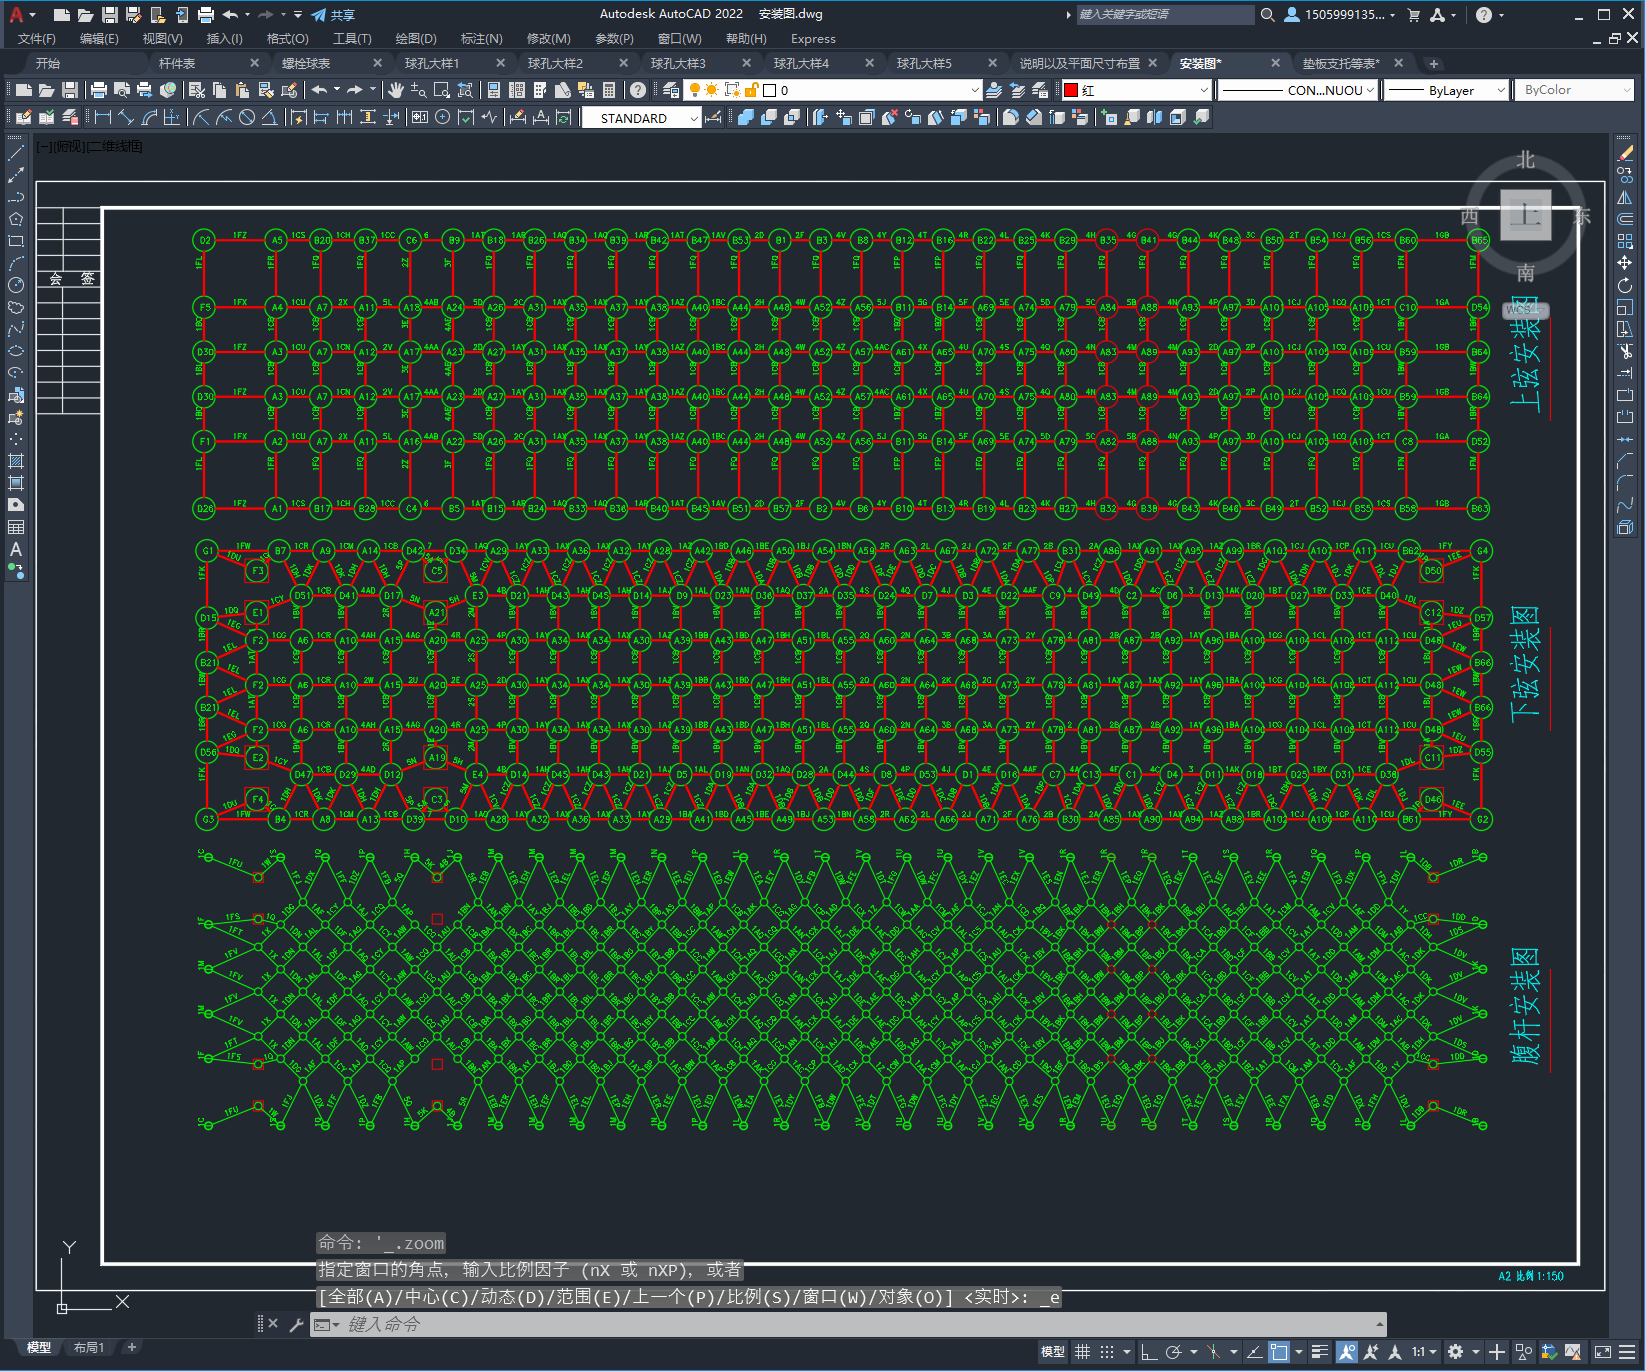Click the red color swatch in color control
1645x1371 pixels.
tap(1071, 90)
